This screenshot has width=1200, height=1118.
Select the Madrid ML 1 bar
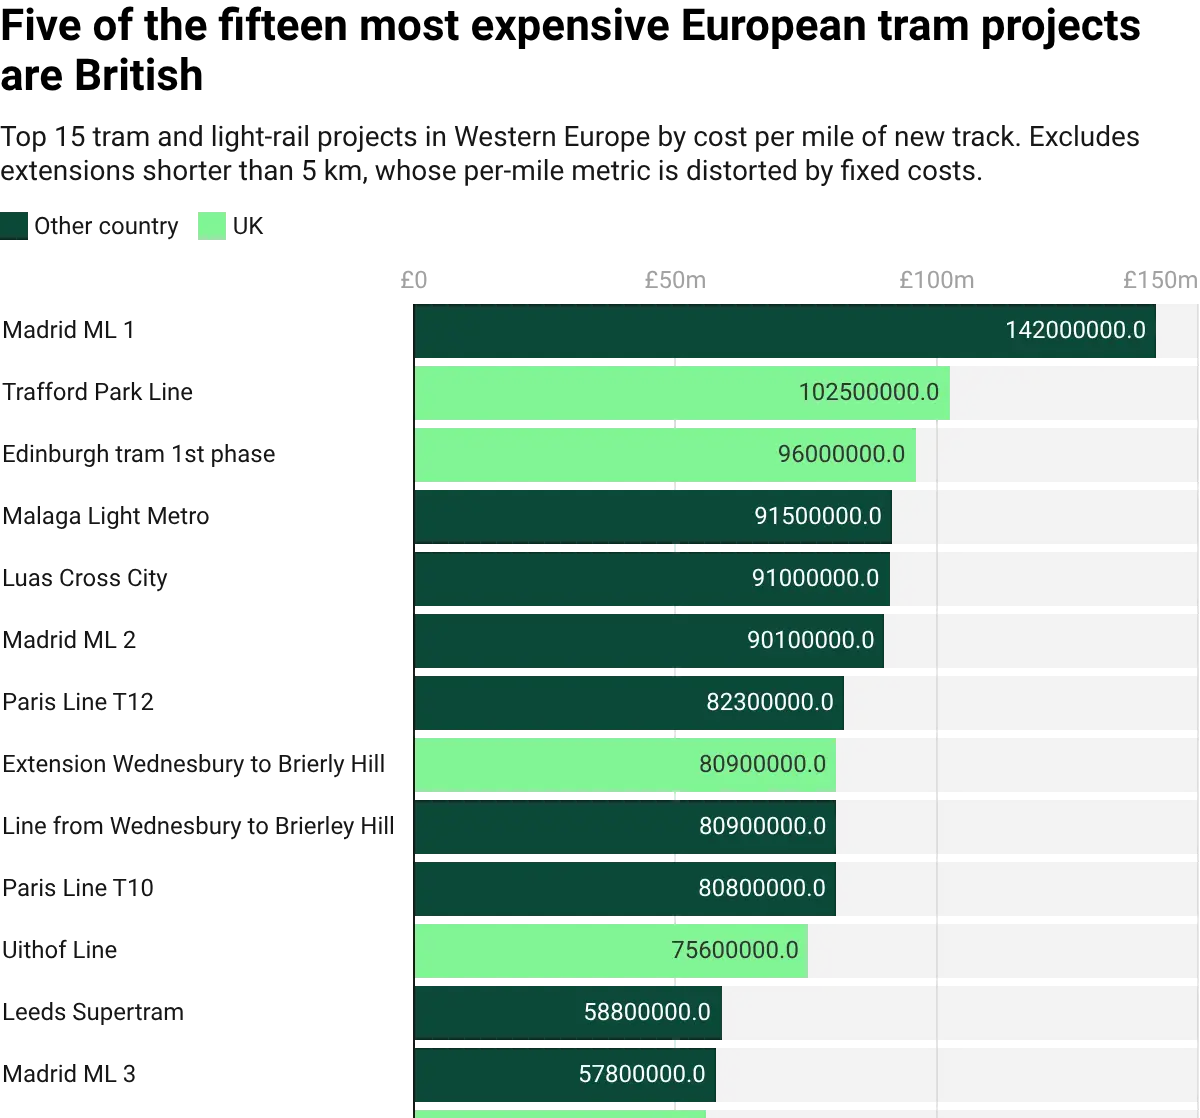pyautogui.click(x=785, y=331)
